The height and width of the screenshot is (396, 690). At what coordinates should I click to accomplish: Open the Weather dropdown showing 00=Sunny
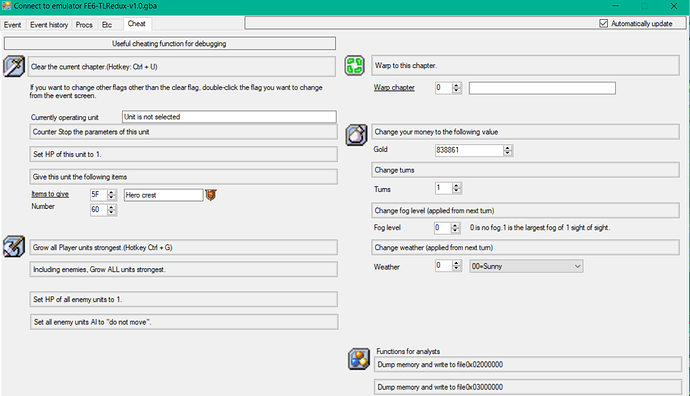(x=526, y=266)
